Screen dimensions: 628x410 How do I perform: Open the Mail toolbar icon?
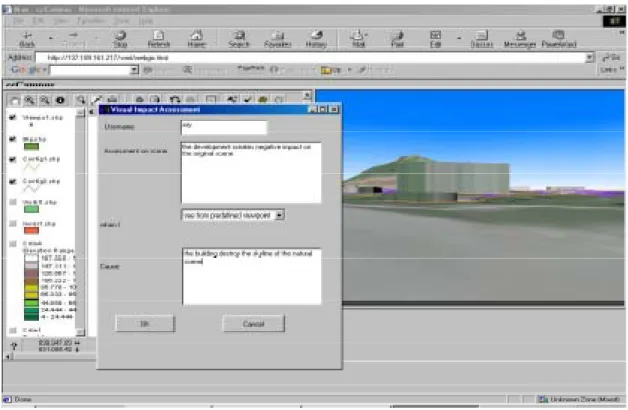[358, 39]
